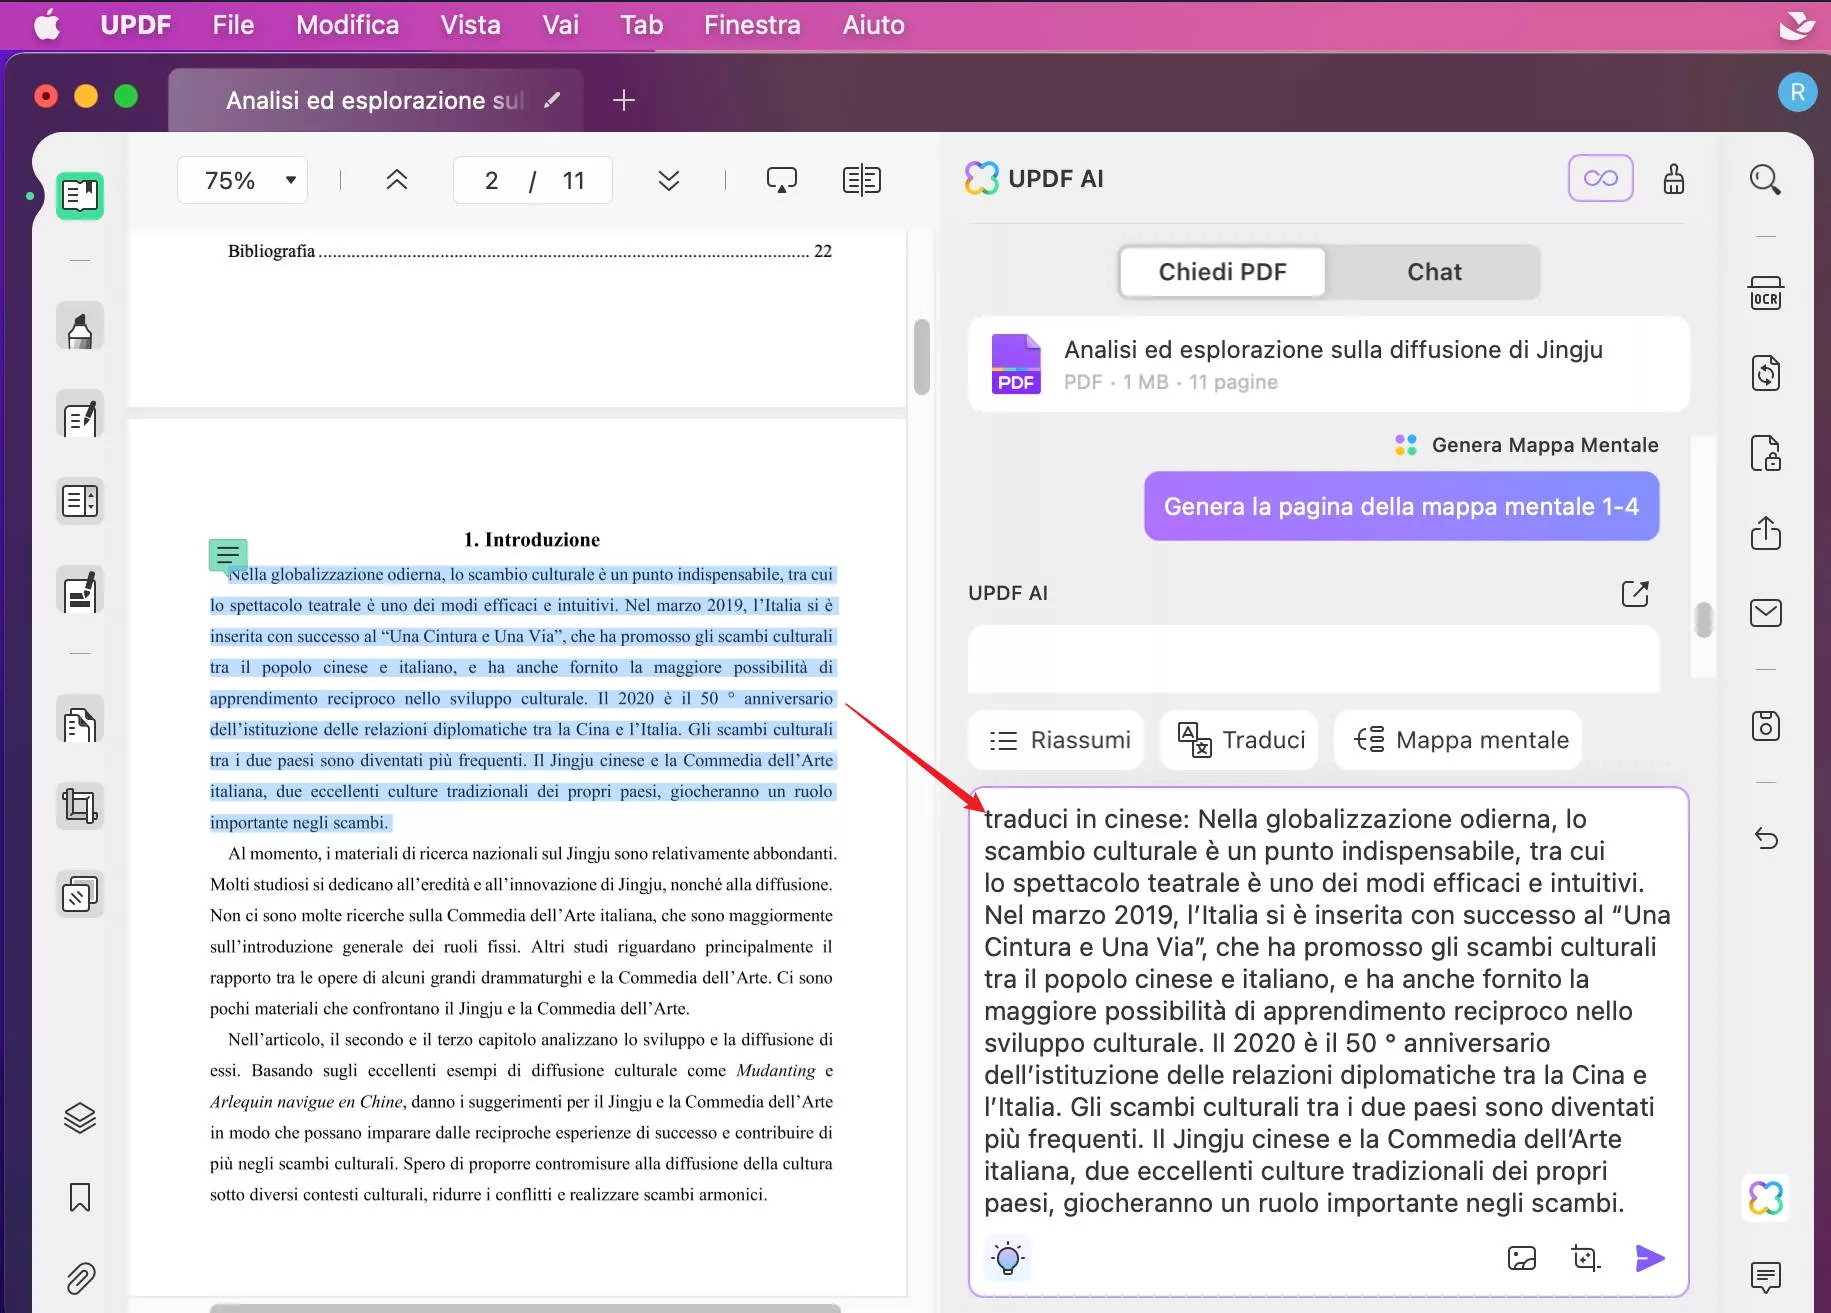Image resolution: width=1831 pixels, height=1313 pixels.
Task: Open the comments list panel
Action: click(x=1765, y=1277)
